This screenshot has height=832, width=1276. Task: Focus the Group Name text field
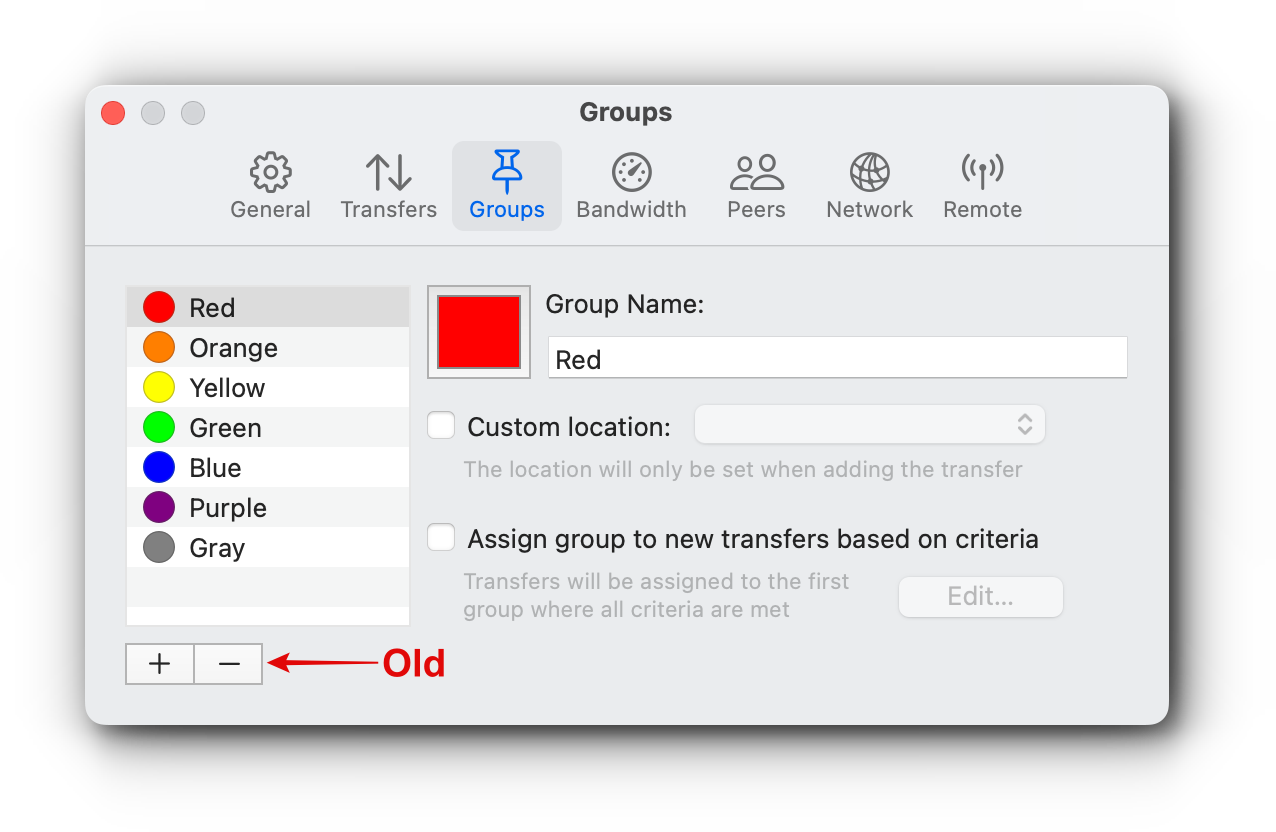(838, 357)
